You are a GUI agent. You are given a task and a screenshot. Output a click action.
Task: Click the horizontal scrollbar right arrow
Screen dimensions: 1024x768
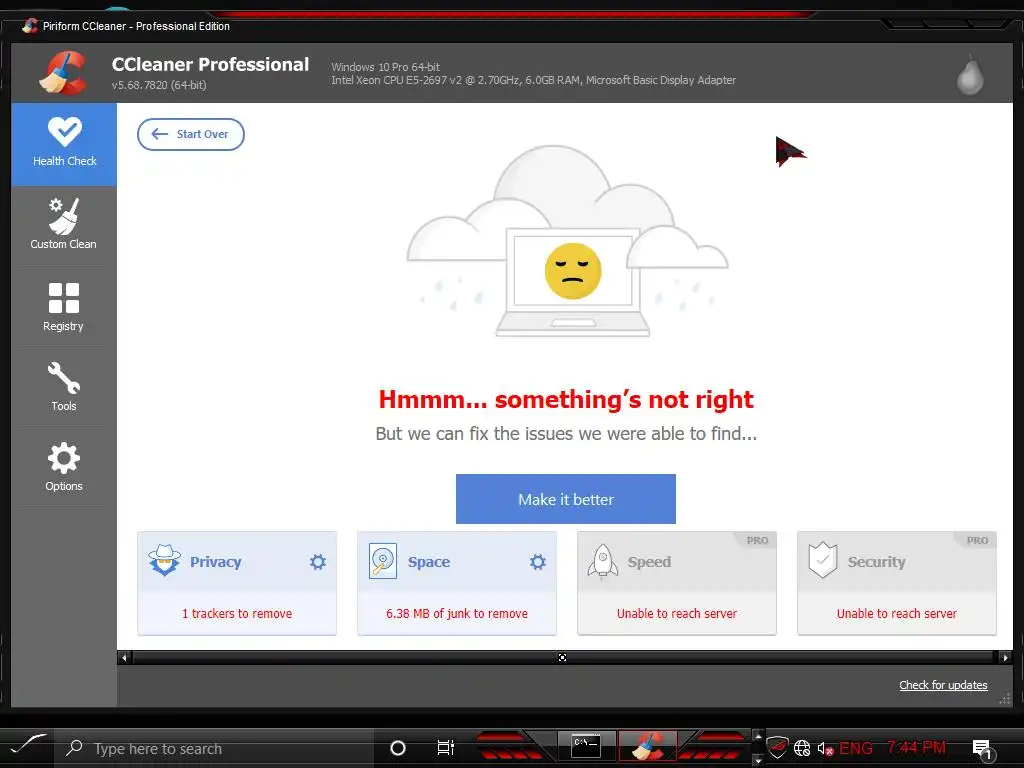[x=1005, y=658]
